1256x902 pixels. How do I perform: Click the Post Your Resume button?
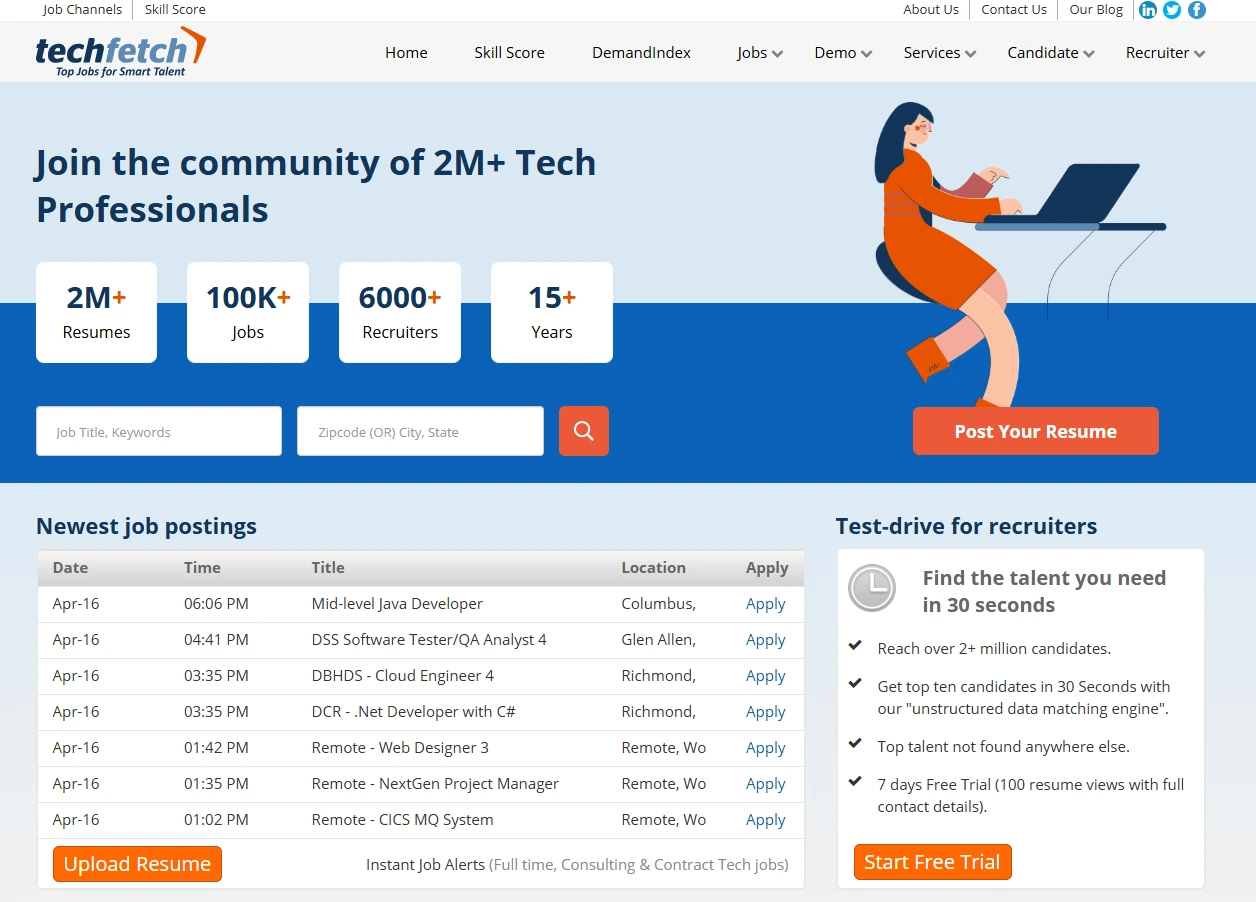coord(1036,431)
